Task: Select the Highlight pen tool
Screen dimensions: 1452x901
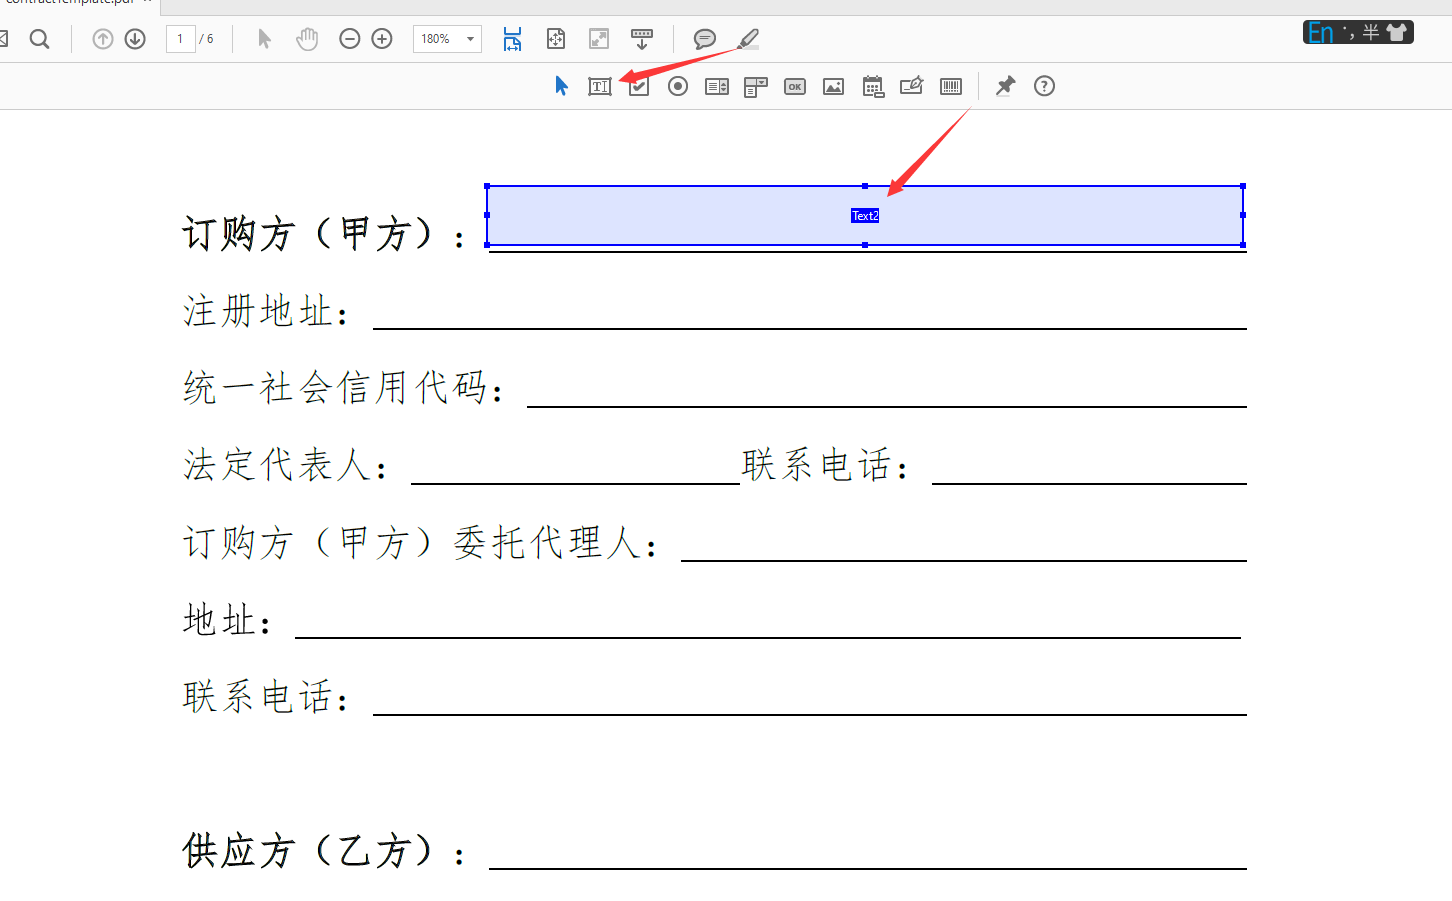Action: (x=747, y=39)
